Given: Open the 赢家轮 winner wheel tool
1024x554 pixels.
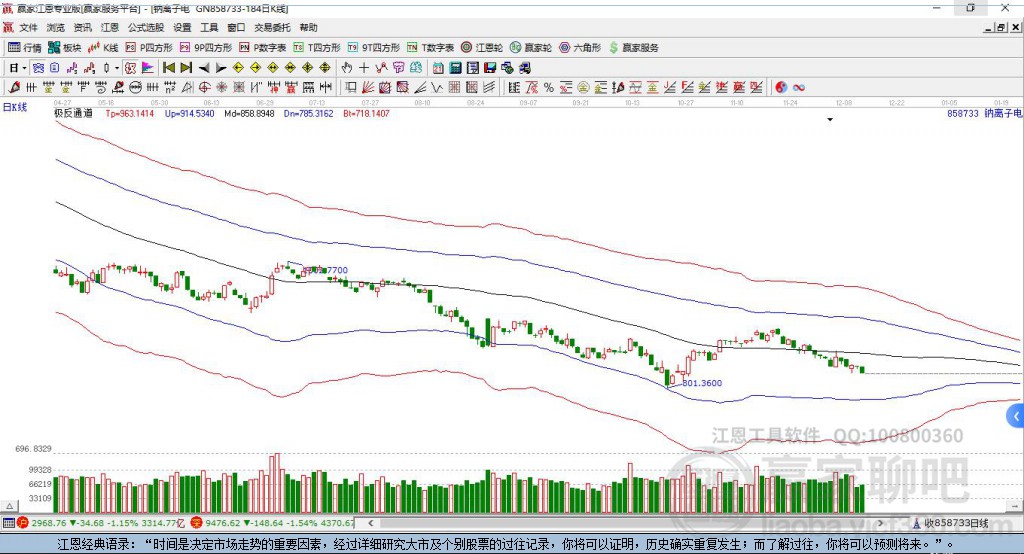Looking at the screenshot, I should pos(531,48).
